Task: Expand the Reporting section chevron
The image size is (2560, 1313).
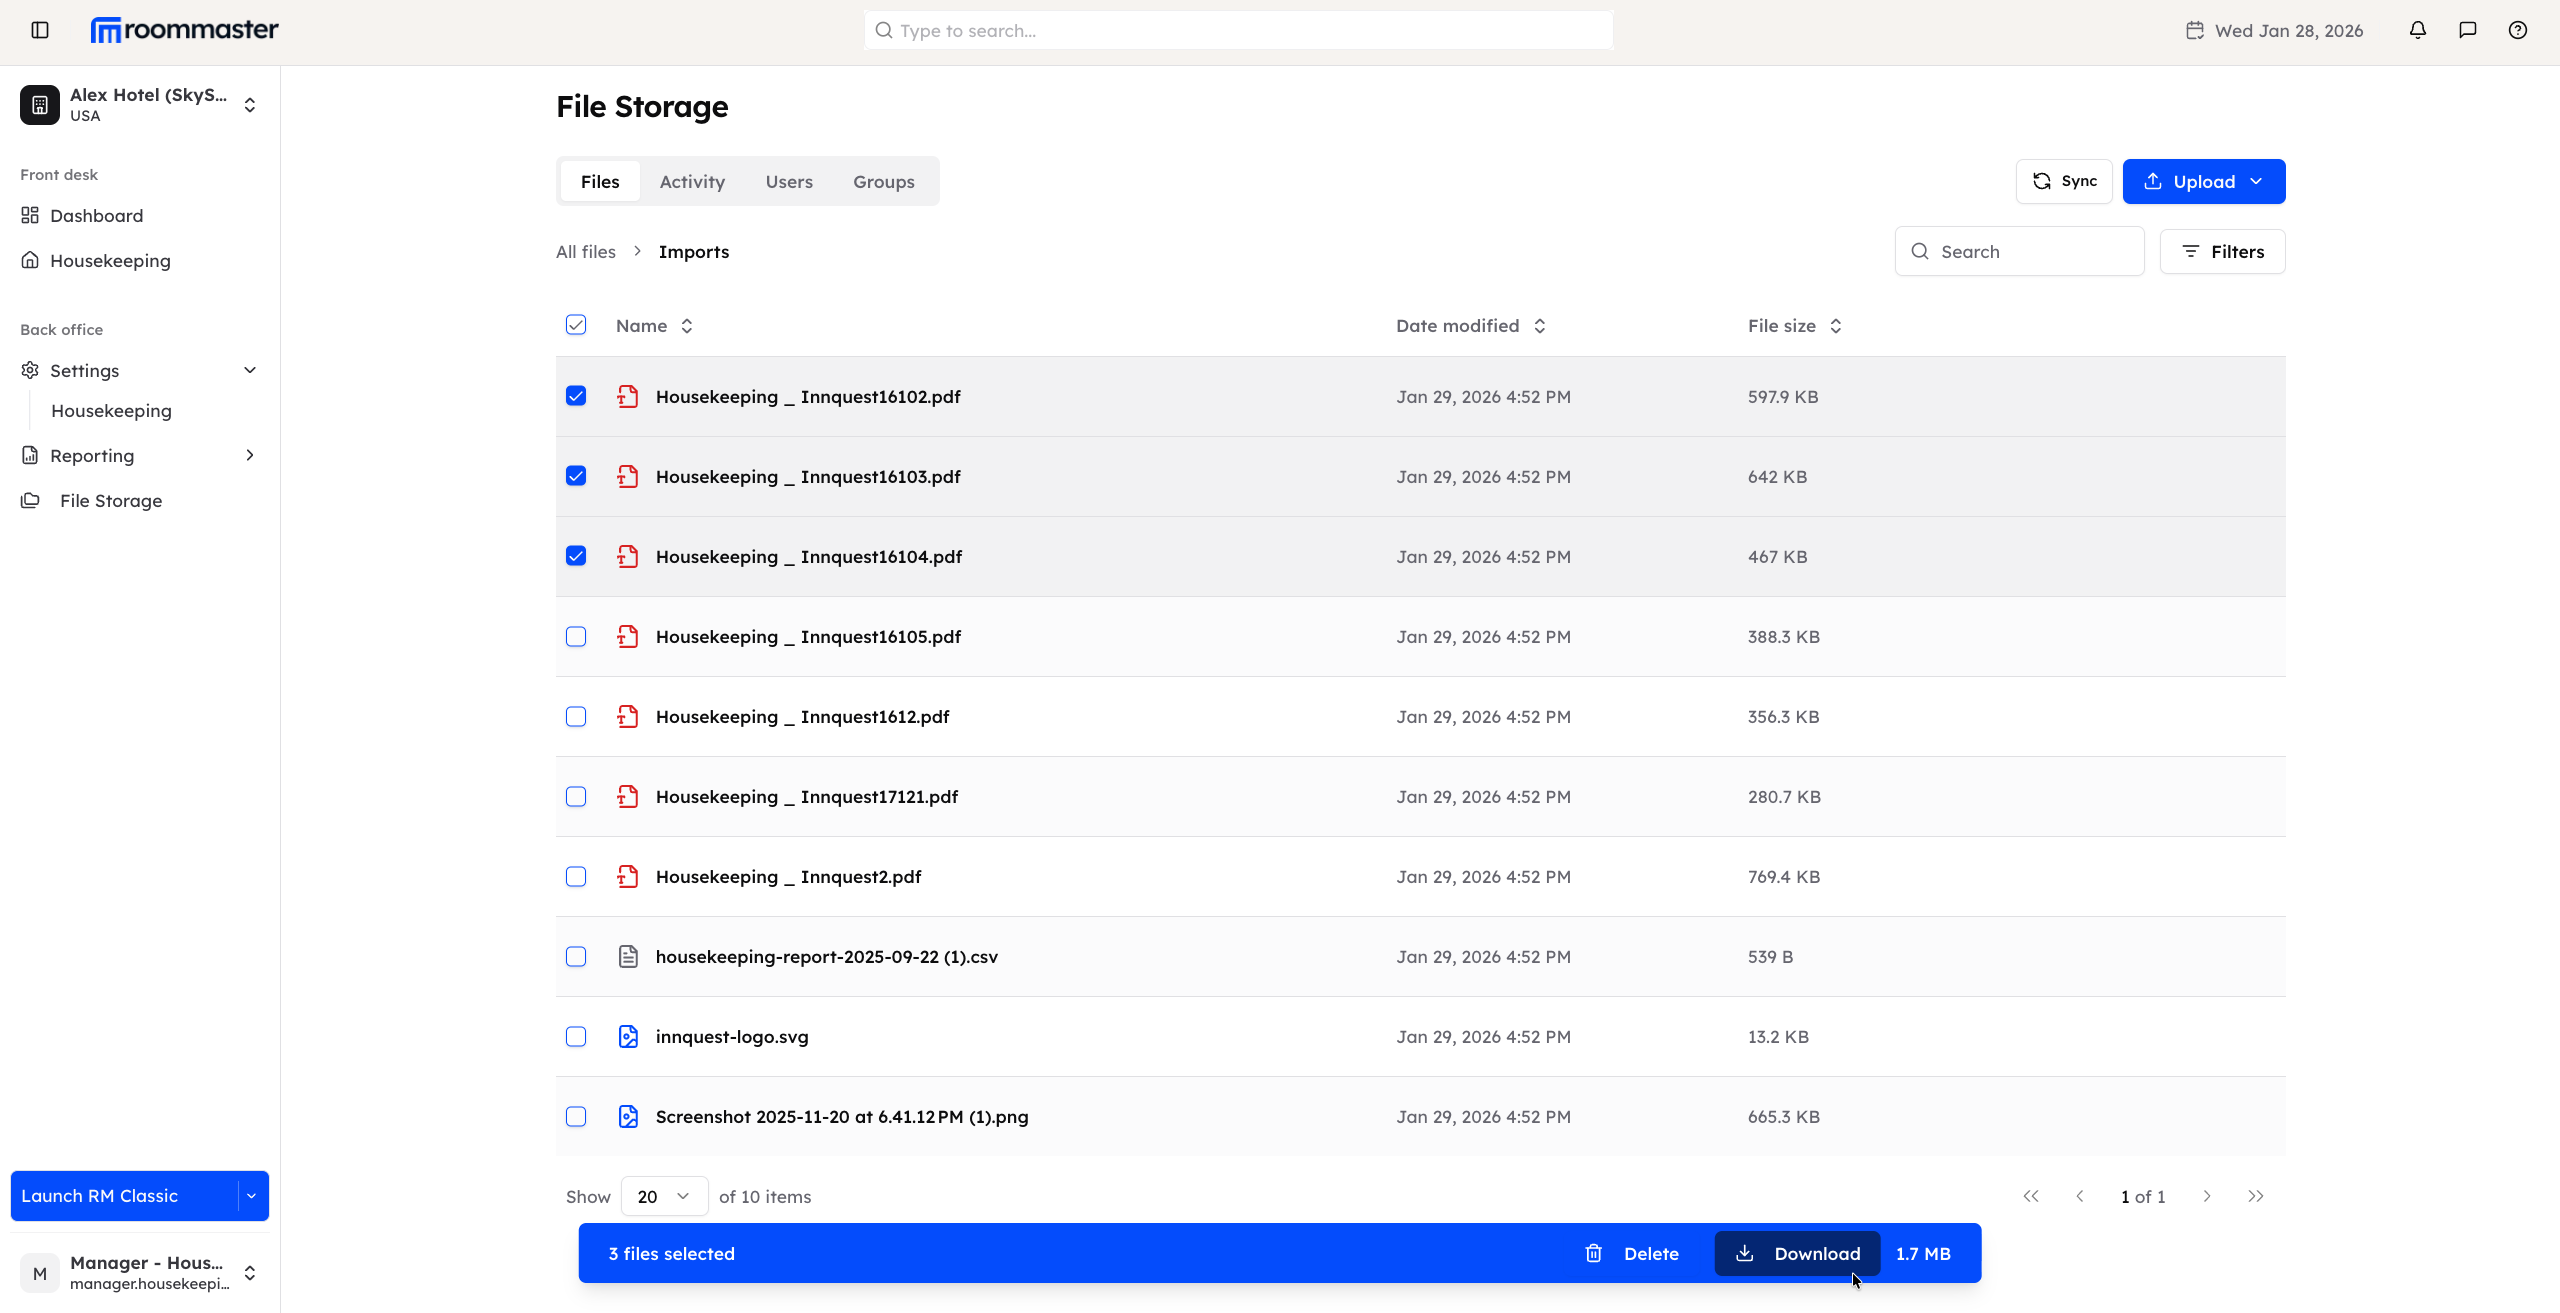Action: [249, 455]
